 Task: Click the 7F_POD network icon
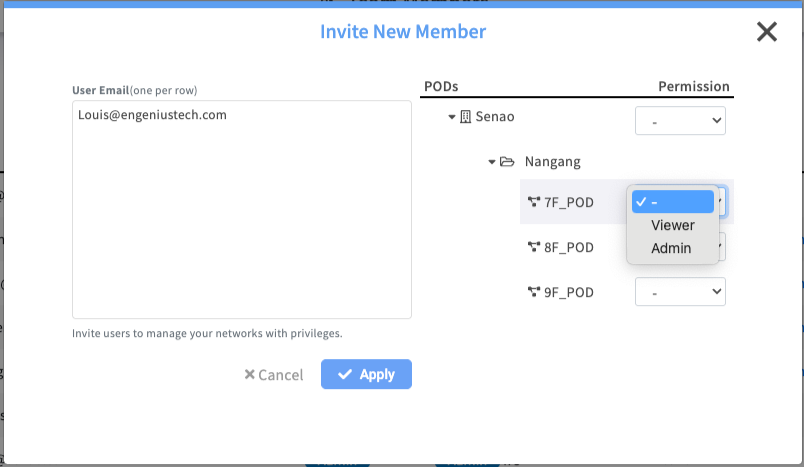pyautogui.click(x=533, y=202)
